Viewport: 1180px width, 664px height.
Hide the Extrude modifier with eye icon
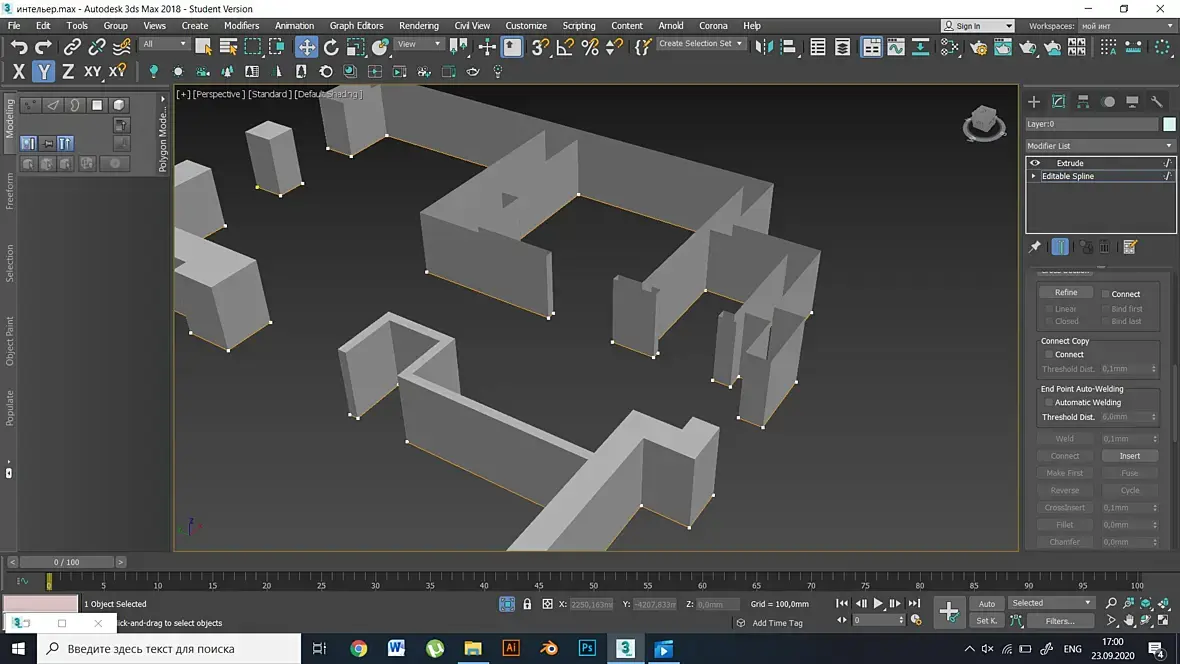click(1035, 163)
